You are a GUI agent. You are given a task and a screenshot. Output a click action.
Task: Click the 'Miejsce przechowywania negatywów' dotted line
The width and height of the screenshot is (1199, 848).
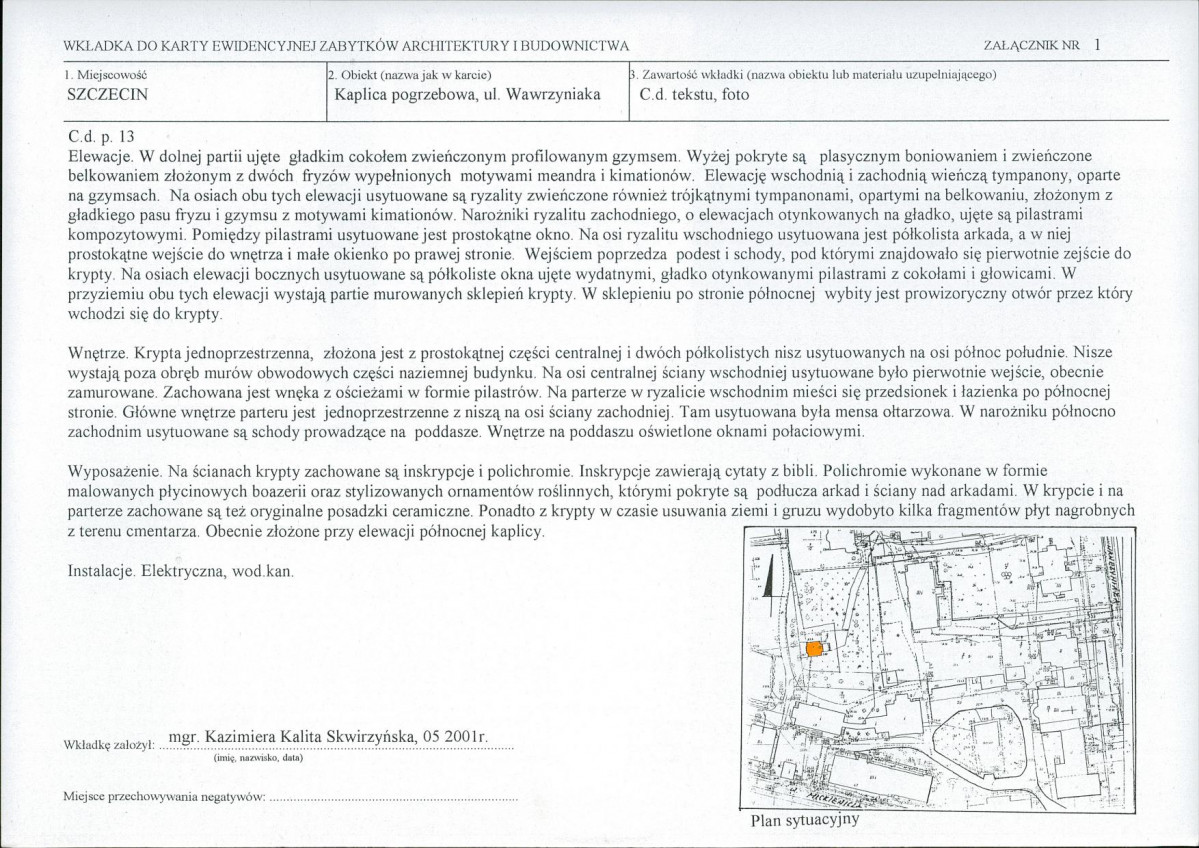coord(395,798)
